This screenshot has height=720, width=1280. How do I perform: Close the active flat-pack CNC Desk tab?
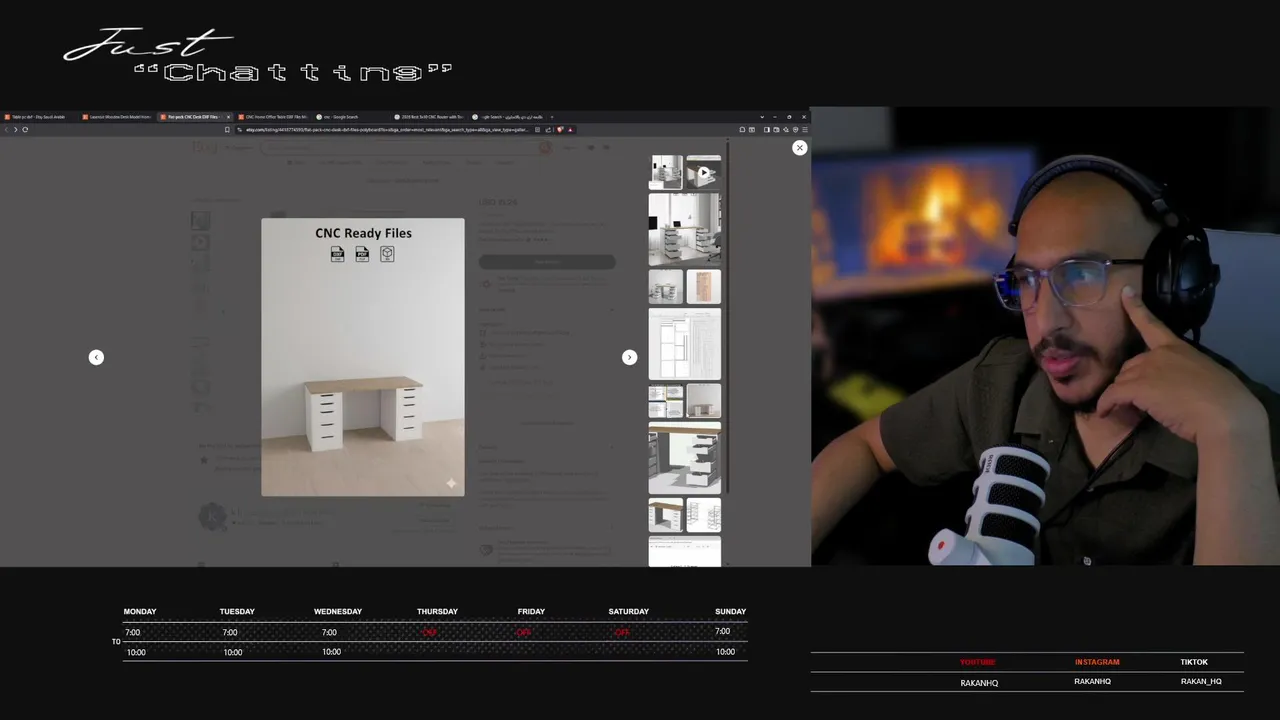228,117
